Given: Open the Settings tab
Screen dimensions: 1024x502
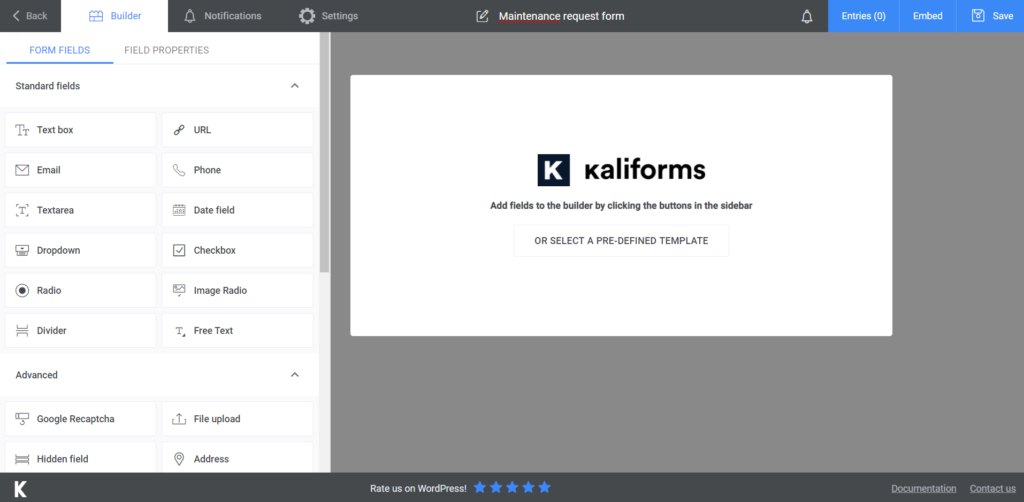Looking at the screenshot, I should (x=328, y=16).
